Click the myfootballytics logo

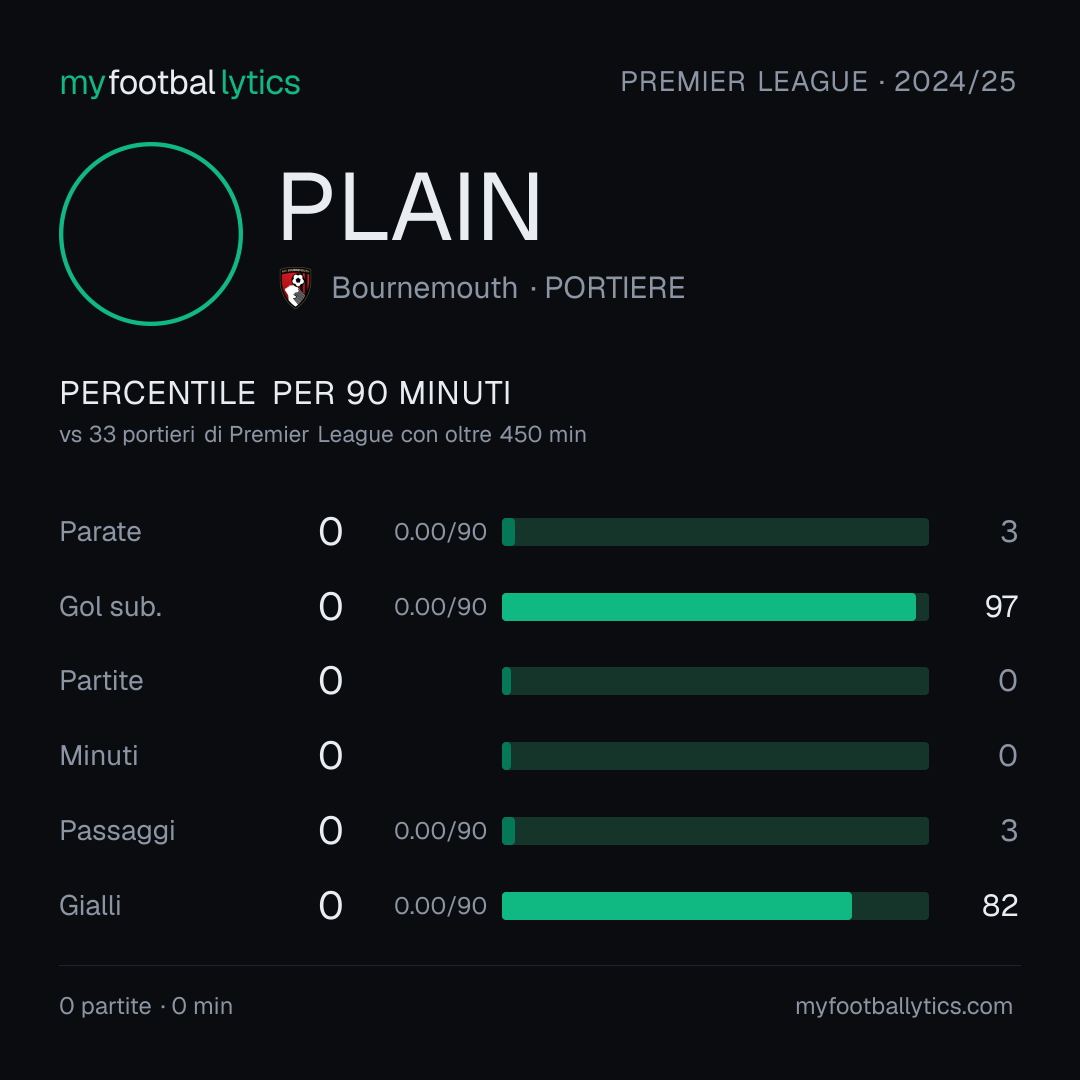coord(180,83)
